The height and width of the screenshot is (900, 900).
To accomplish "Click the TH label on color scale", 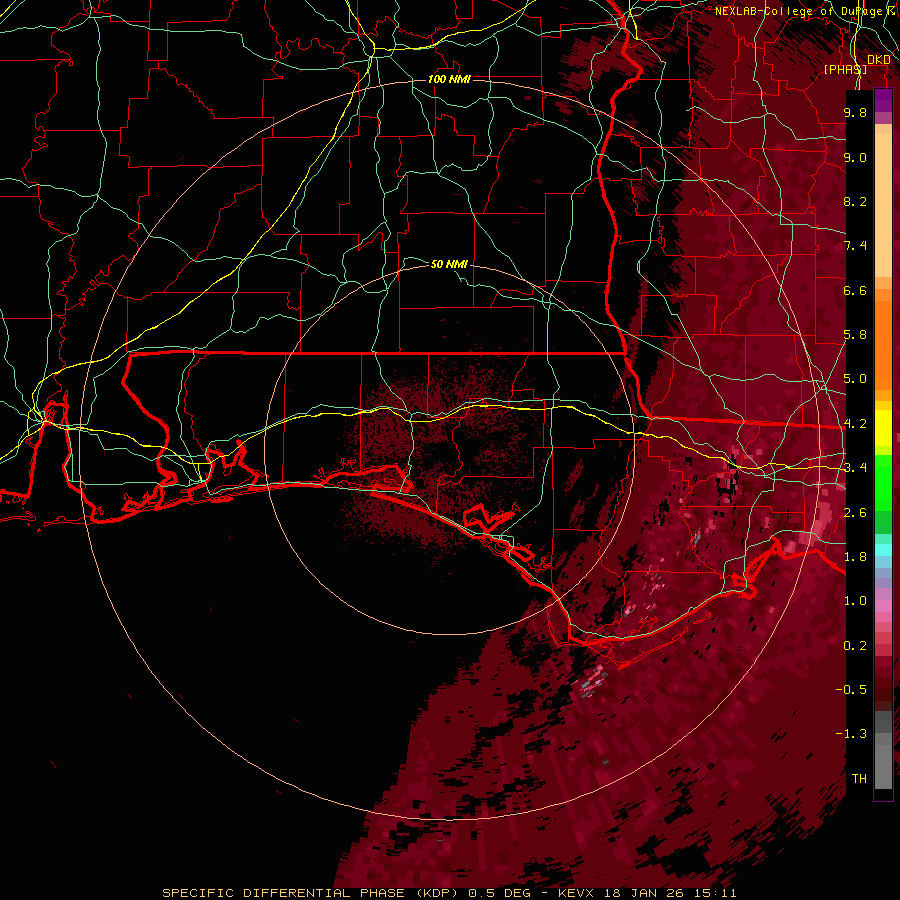I will point(859,779).
